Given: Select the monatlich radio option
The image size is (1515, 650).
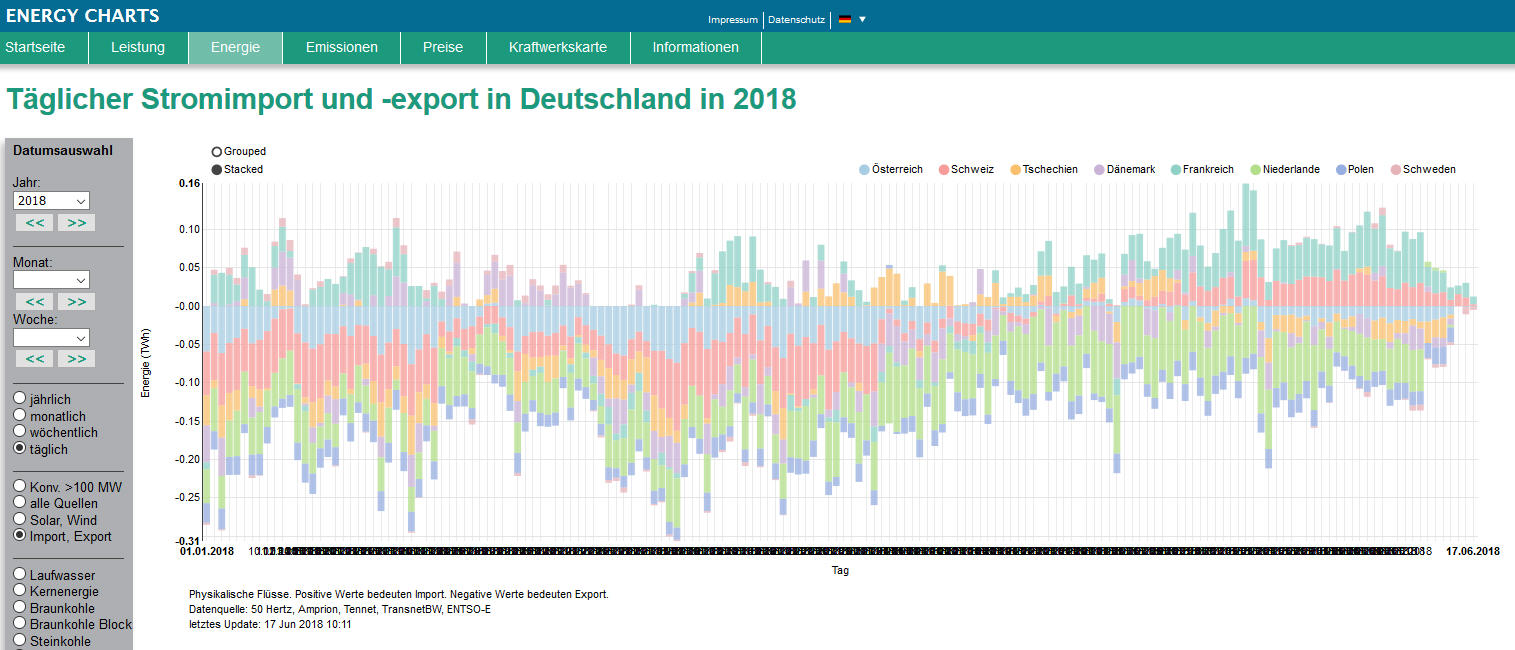Looking at the screenshot, I should point(20,416).
